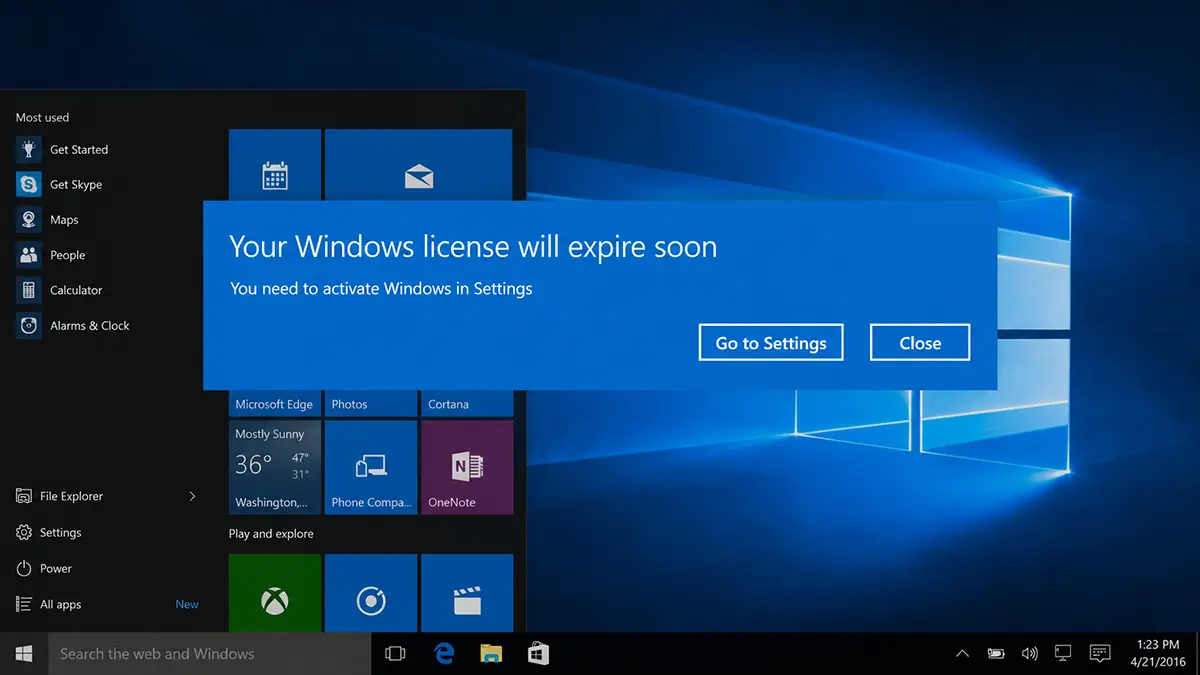Open the Mail tile
This screenshot has height=675, width=1200.
[418, 165]
